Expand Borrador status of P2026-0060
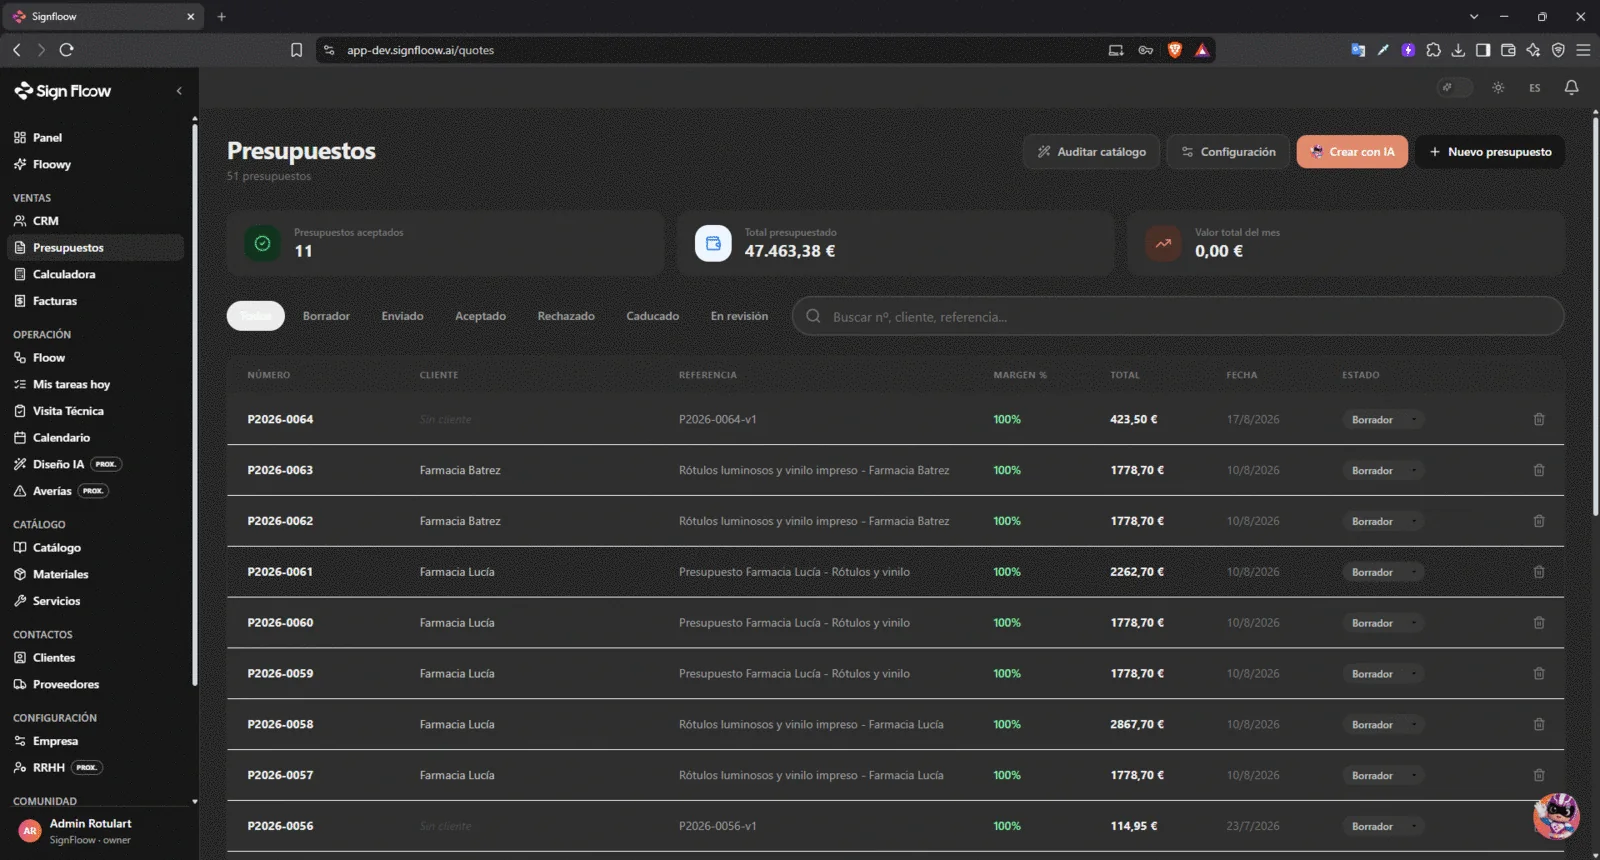Screen dimensions: 1600x860 (x=1383, y=623)
